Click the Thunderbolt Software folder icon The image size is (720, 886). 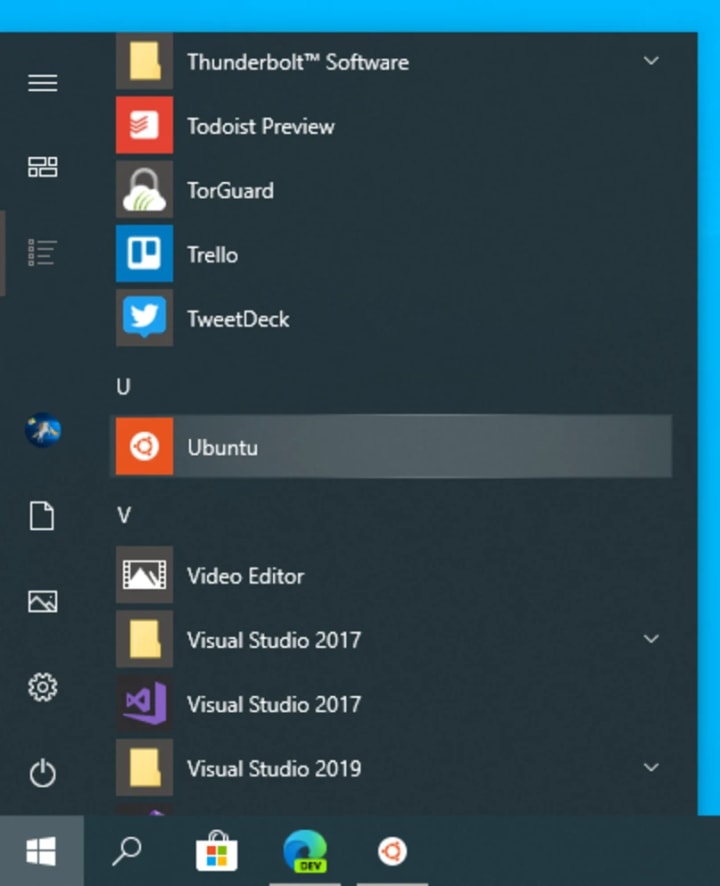click(144, 61)
